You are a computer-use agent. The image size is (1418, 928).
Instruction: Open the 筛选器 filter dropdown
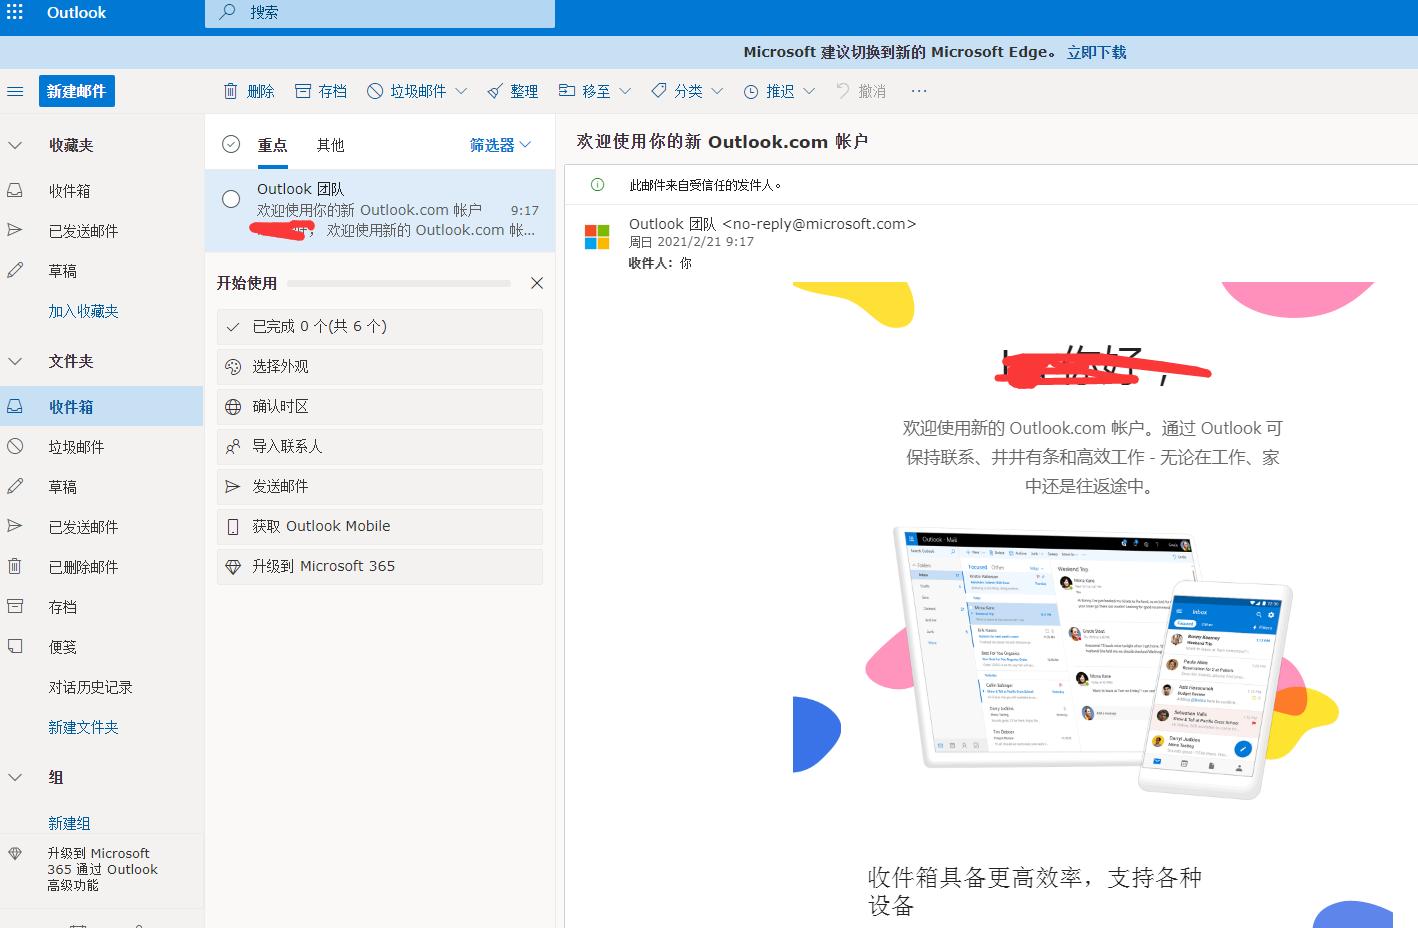click(499, 144)
